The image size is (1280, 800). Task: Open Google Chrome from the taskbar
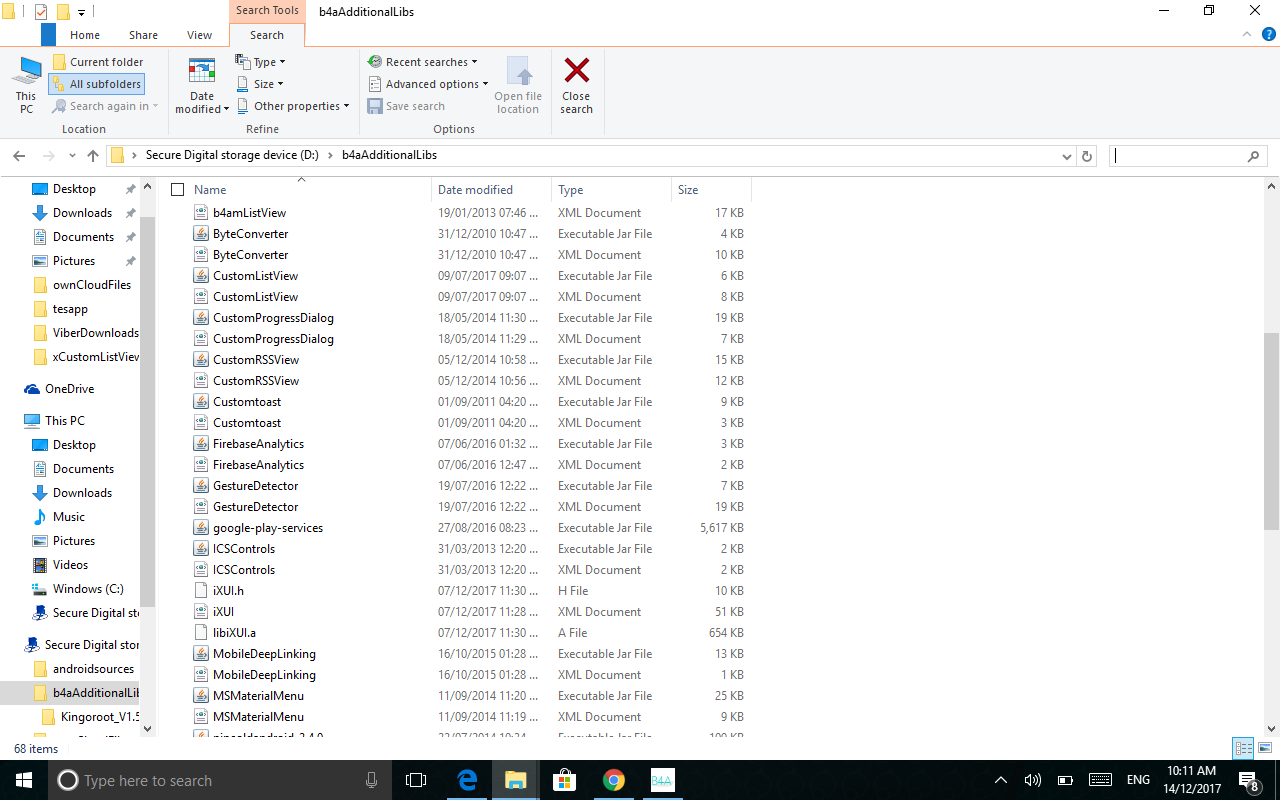tap(614, 780)
